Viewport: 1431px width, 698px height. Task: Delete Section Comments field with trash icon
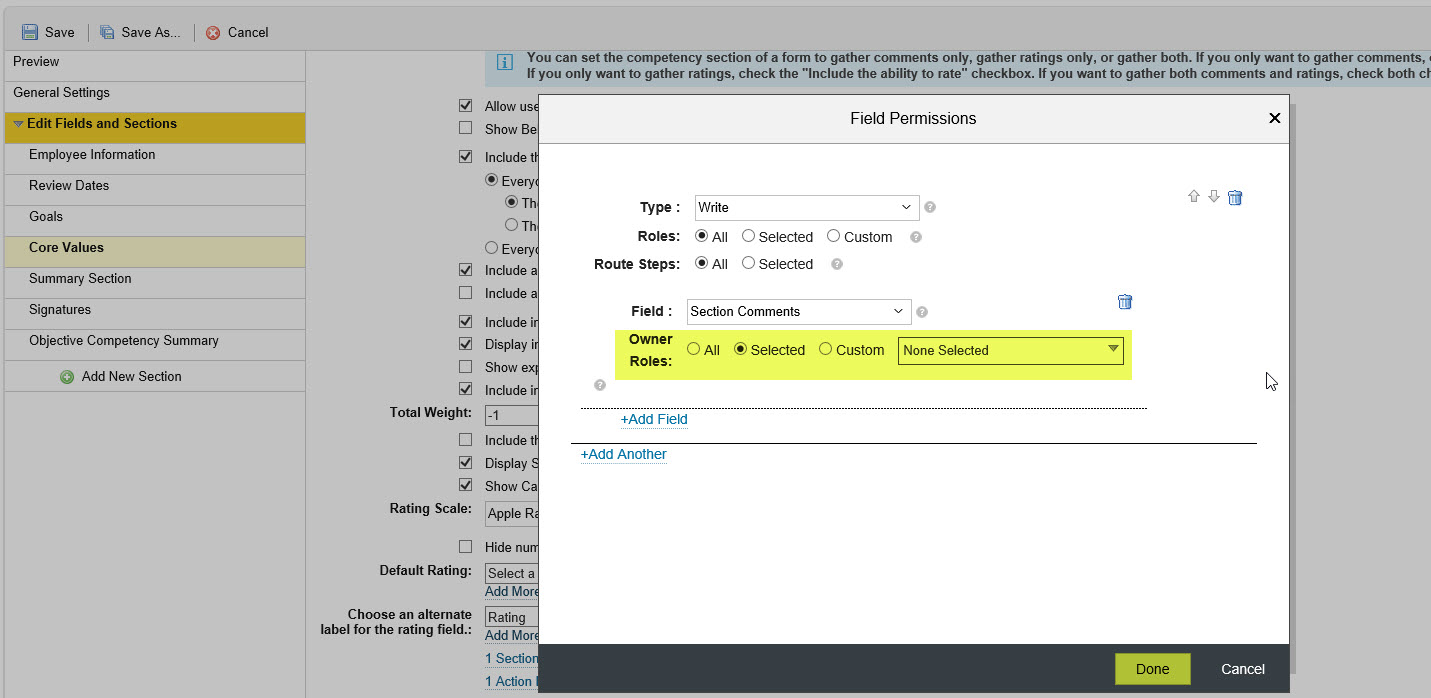pyautogui.click(x=1125, y=301)
